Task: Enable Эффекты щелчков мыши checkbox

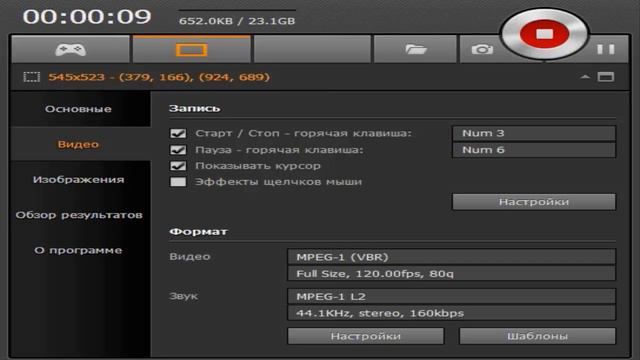Action: 178,182
